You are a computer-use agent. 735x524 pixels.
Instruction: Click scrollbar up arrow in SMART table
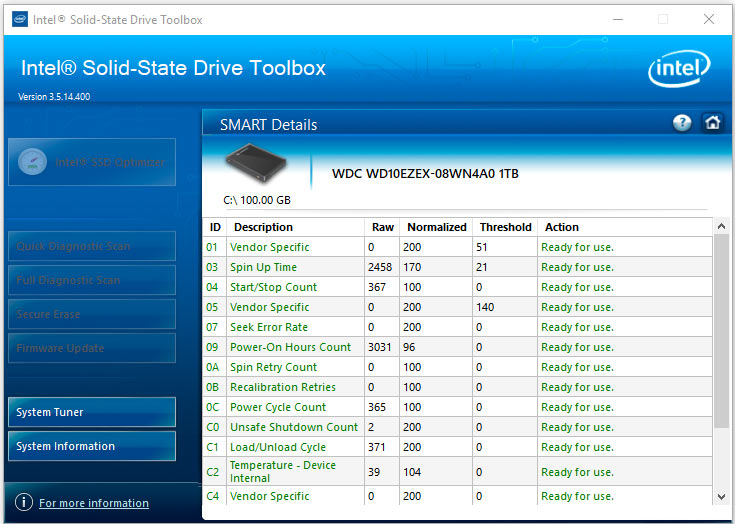(x=721, y=227)
